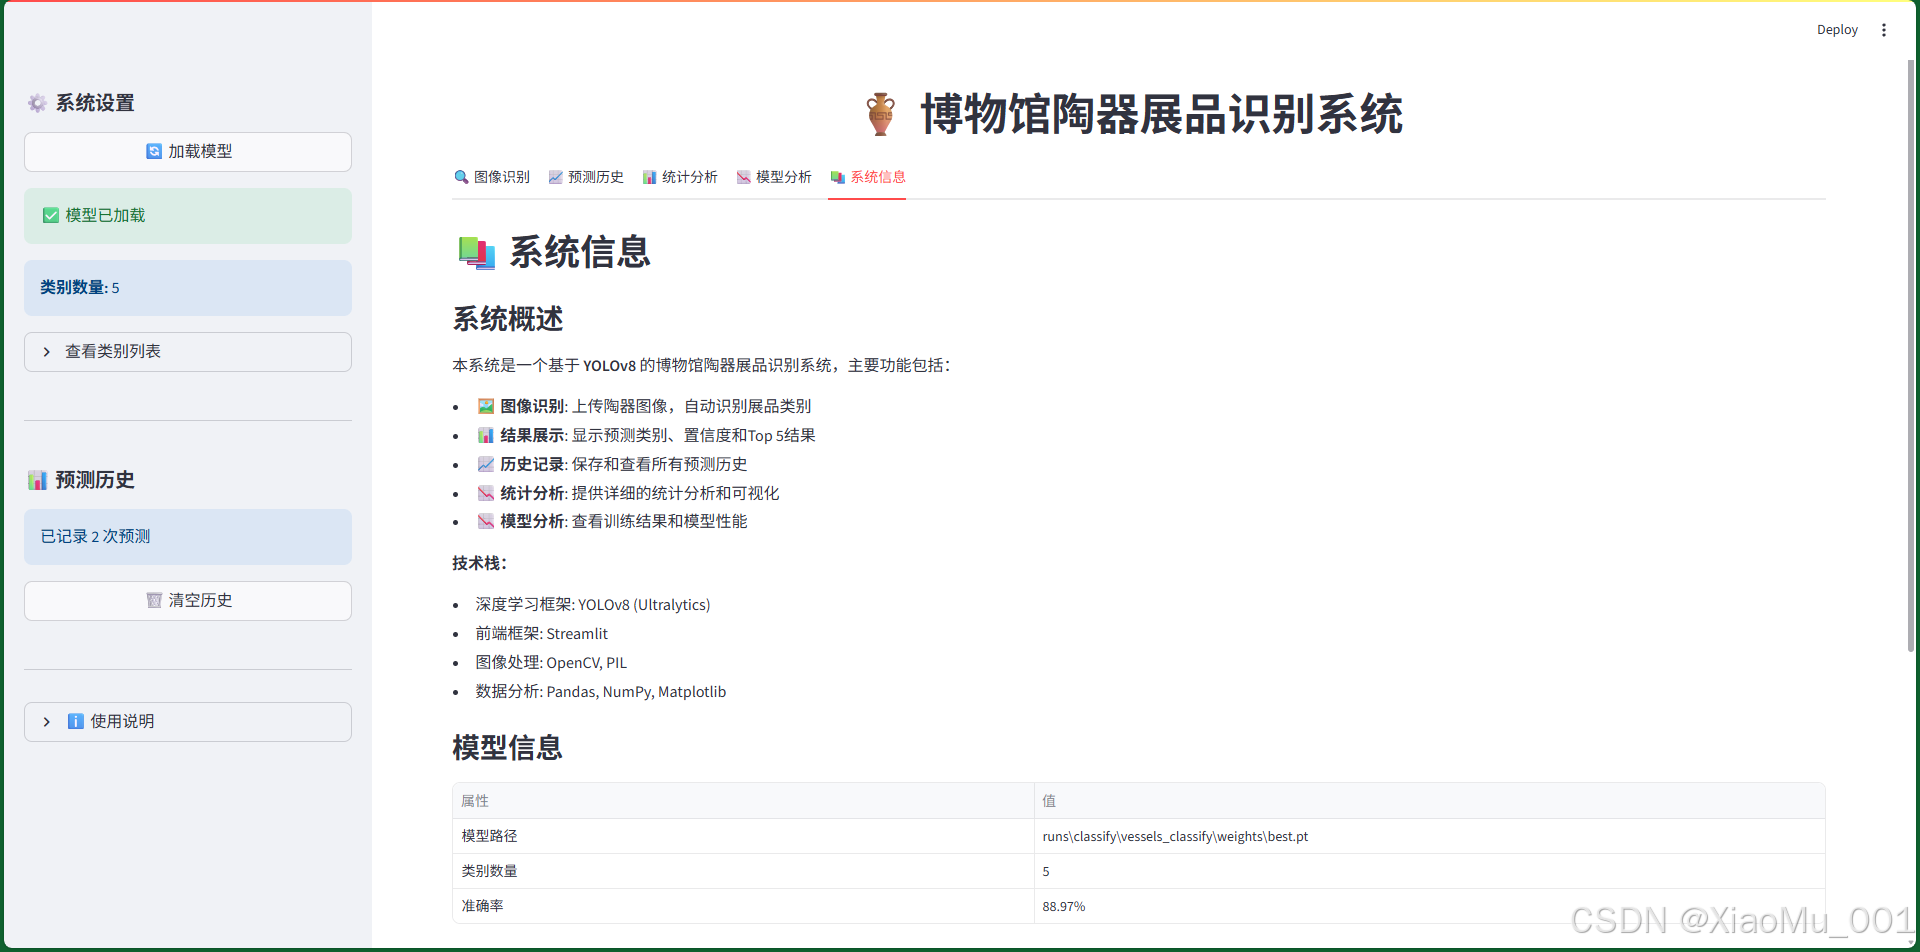Open the three-dot menu in the top-right corner

tap(1884, 29)
